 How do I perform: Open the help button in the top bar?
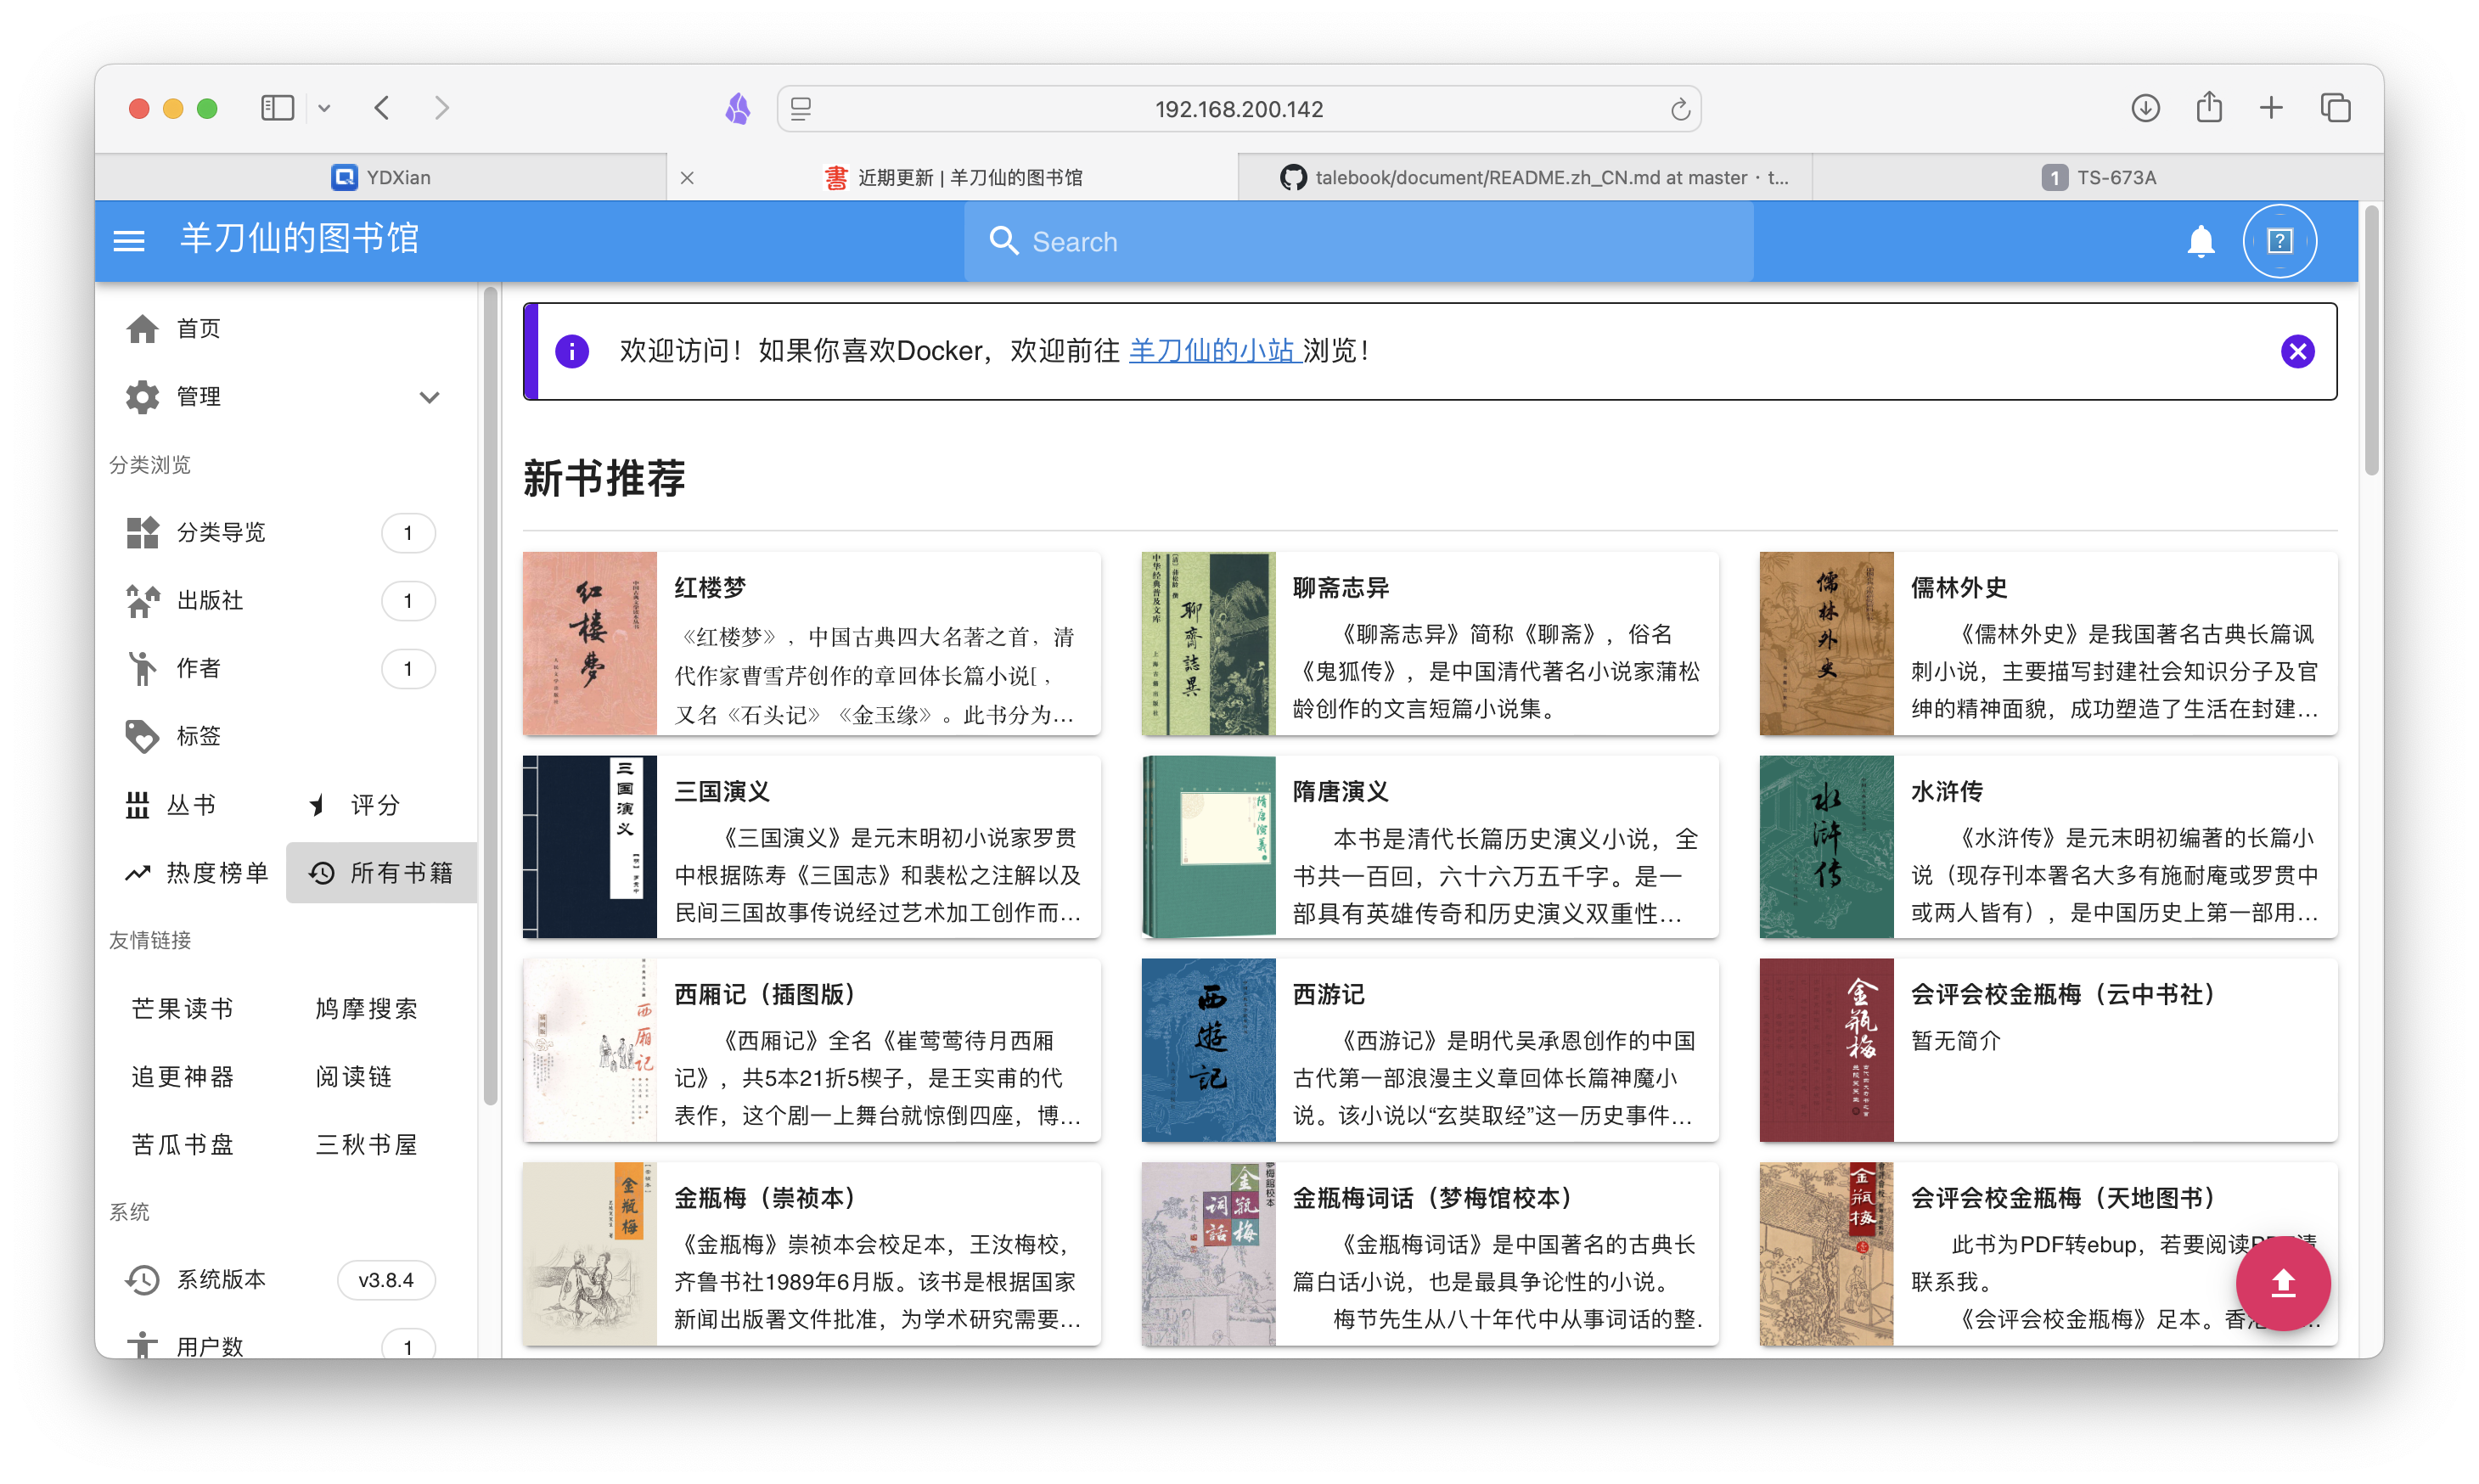click(x=2281, y=240)
